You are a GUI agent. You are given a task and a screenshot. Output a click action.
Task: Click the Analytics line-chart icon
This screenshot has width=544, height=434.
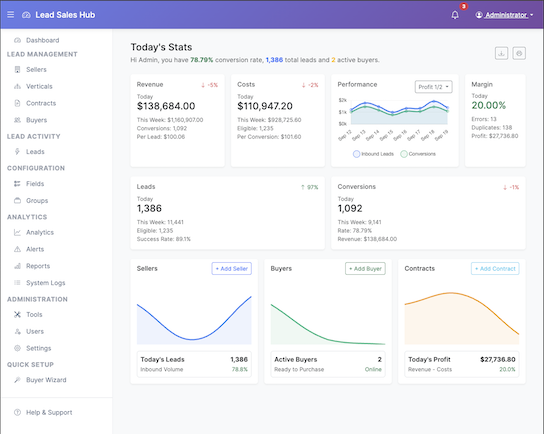[17, 232]
